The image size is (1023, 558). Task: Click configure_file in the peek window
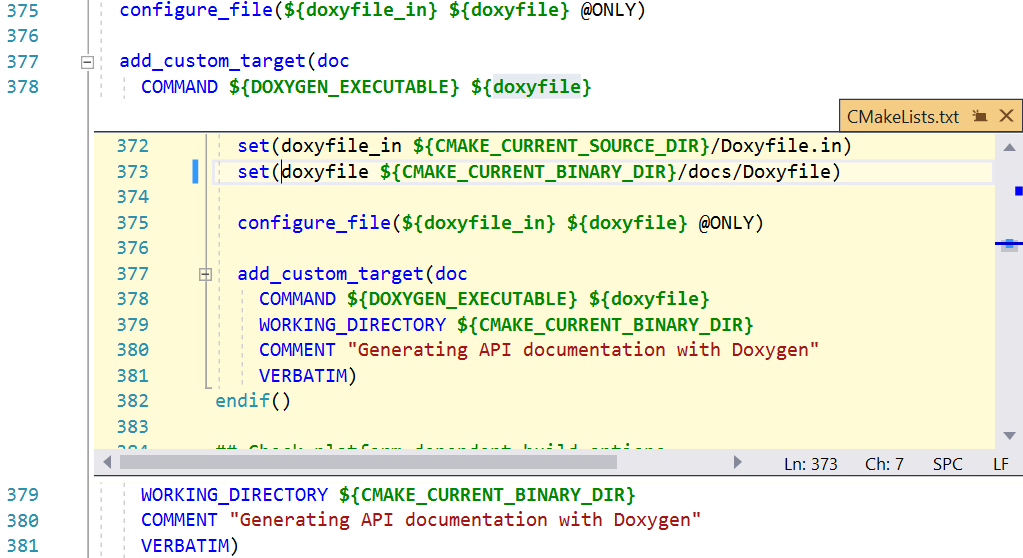(314, 223)
